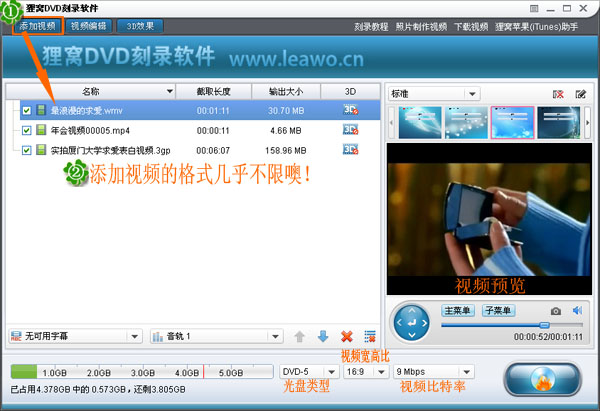Delete selected video with red X icon
The image size is (600, 411).
pos(347,336)
